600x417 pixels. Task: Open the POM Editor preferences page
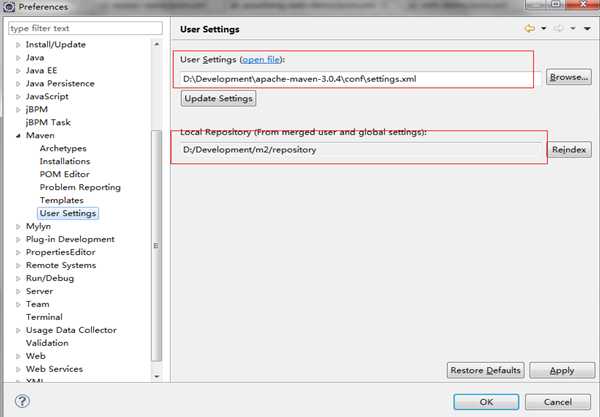tap(64, 174)
